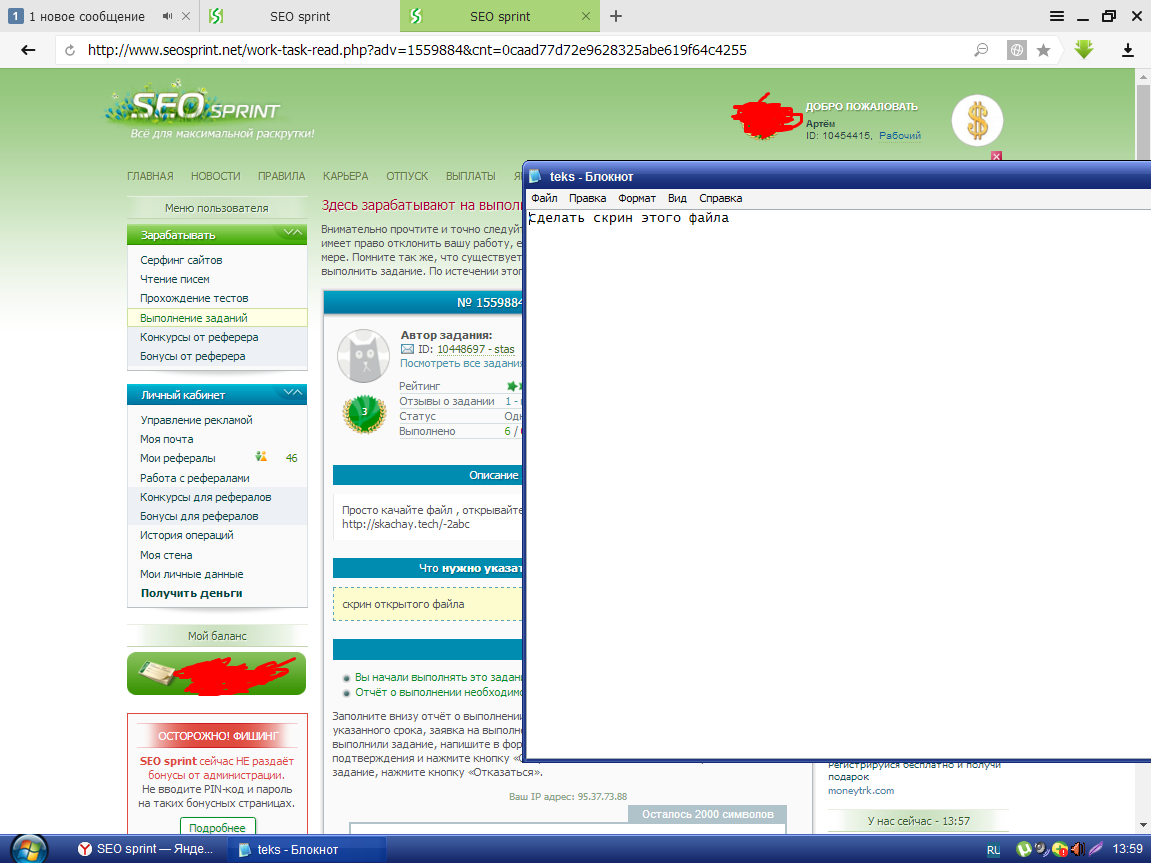Go to КАРЬЕРА in site navigation
The height and width of the screenshot is (863, 1151).
[345, 176]
